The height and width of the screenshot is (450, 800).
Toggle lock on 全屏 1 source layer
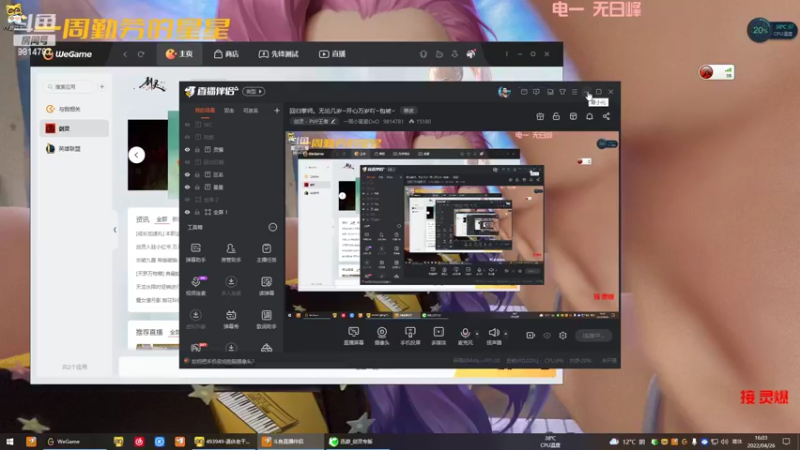[x=197, y=212]
